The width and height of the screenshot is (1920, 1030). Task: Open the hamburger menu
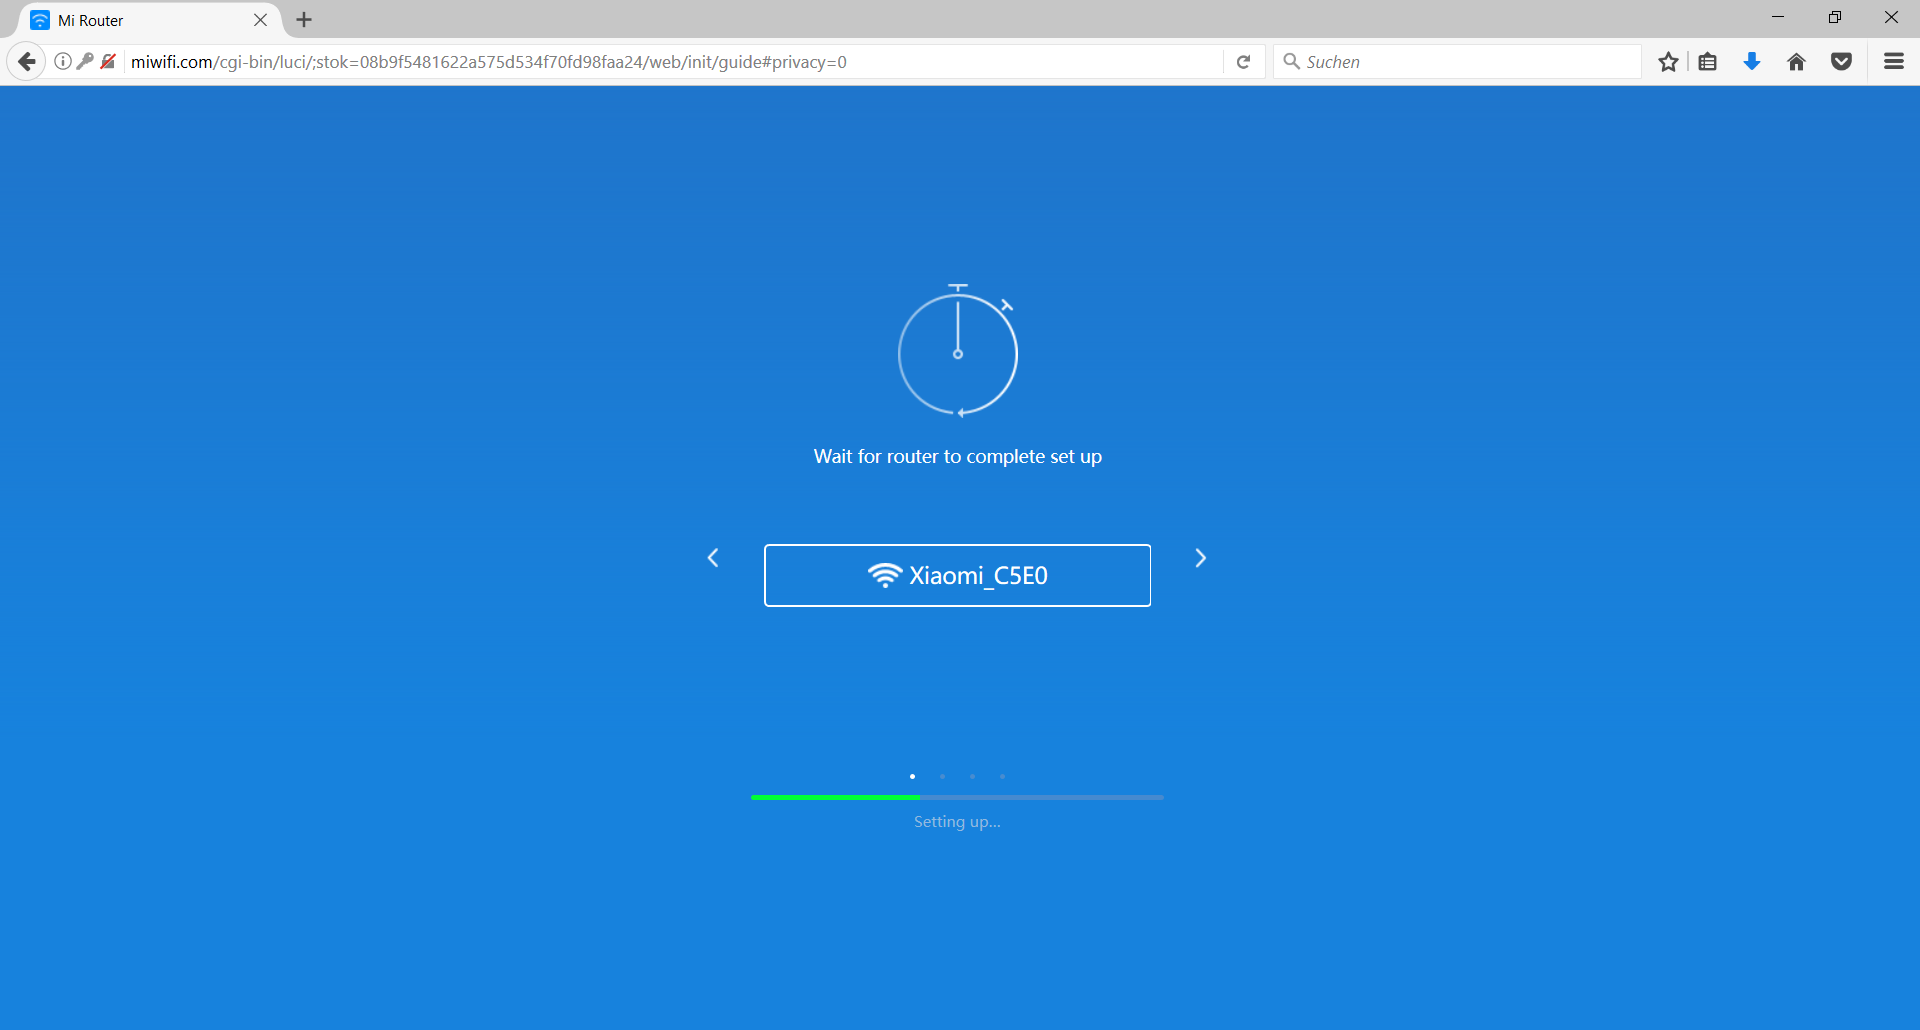coord(1894,62)
